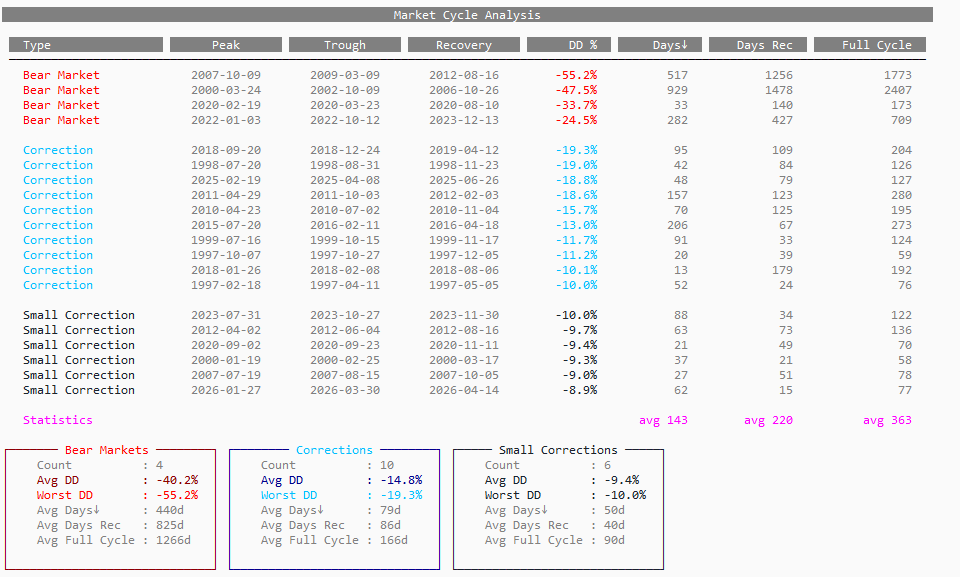Image resolution: width=960 pixels, height=577 pixels.
Task: Select the Bear Market row peaking 2020-02-19
Action: 467,105
